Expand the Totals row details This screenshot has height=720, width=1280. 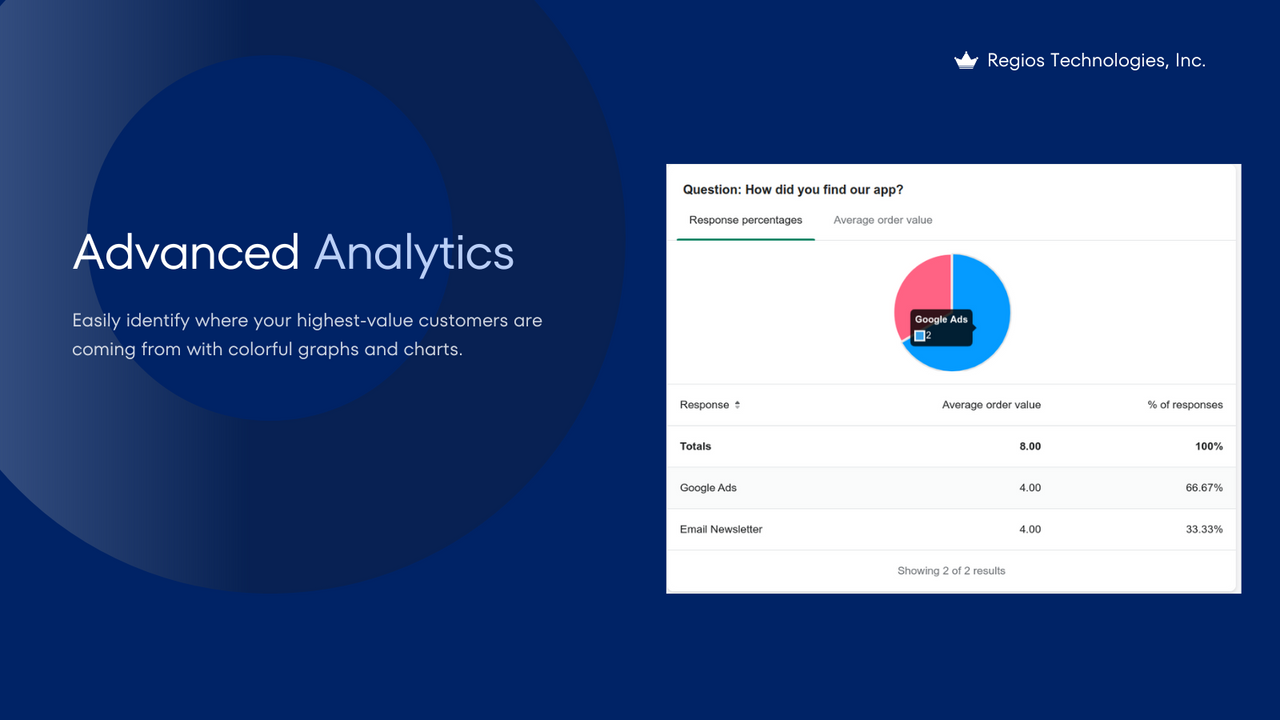tap(695, 446)
